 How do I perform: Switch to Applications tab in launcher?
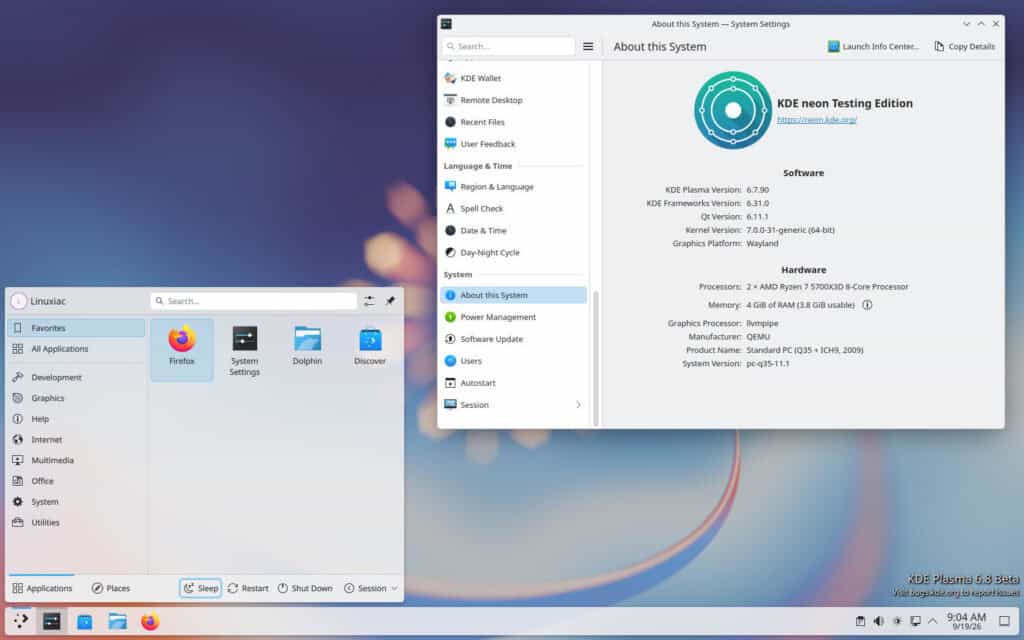coord(42,588)
